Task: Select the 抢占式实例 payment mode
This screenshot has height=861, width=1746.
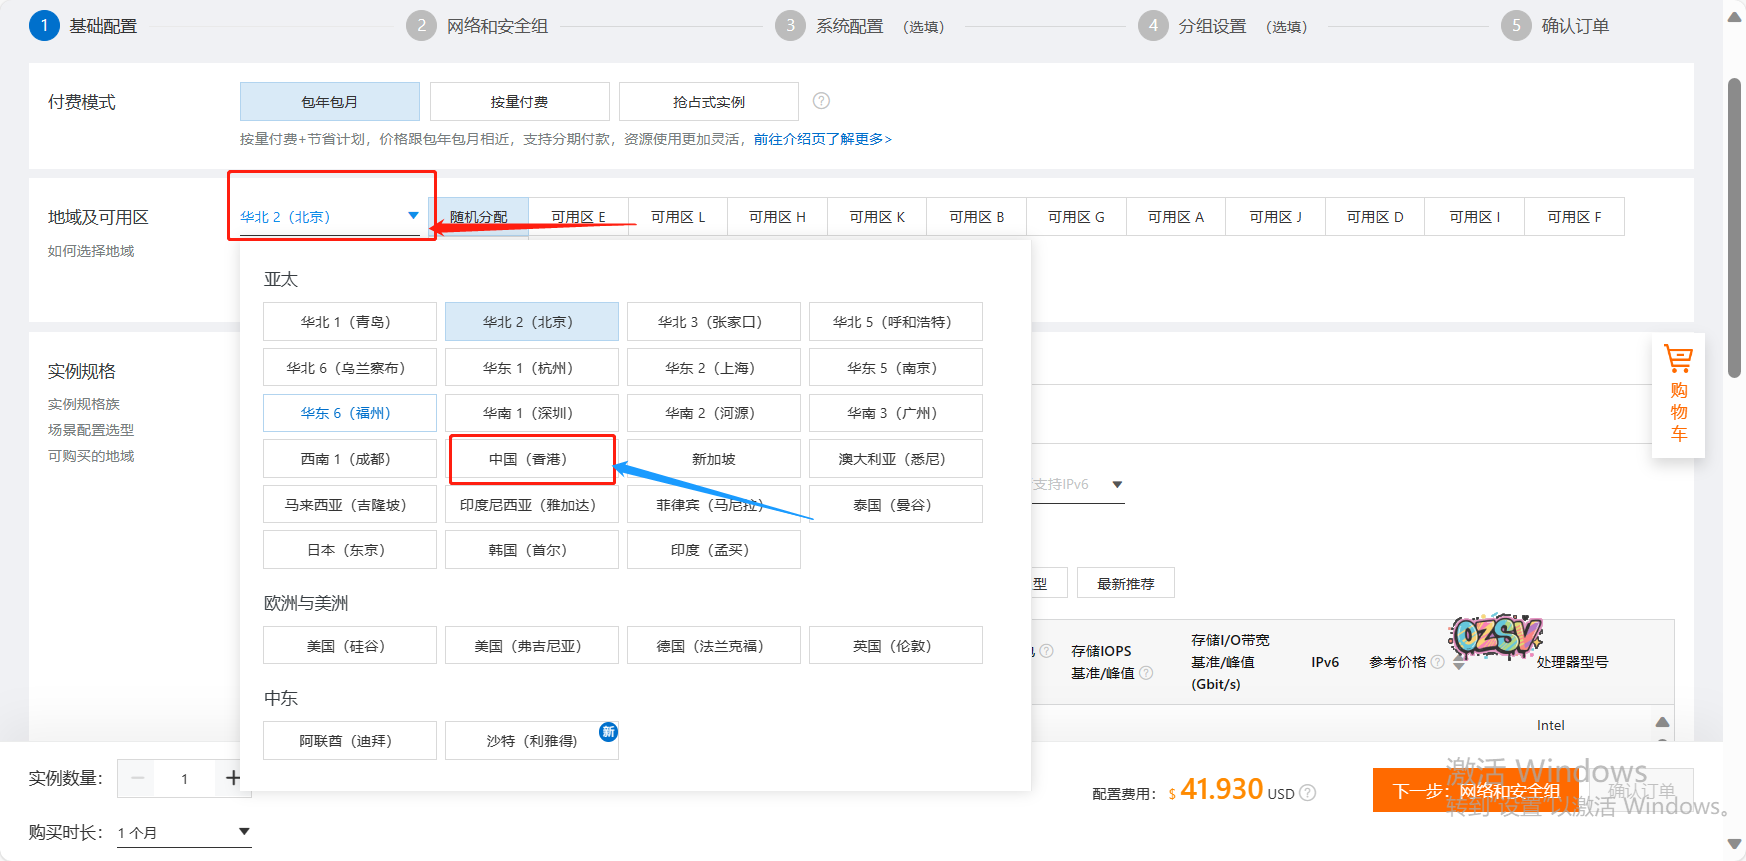Action: click(708, 102)
